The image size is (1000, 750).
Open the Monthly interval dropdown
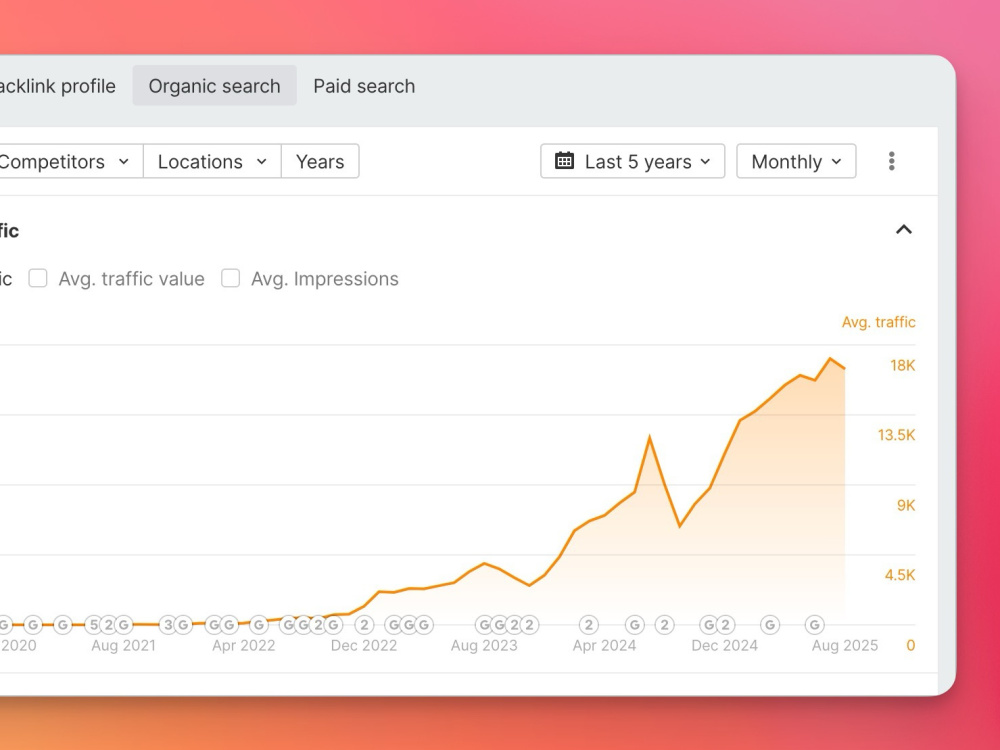pyautogui.click(x=796, y=161)
